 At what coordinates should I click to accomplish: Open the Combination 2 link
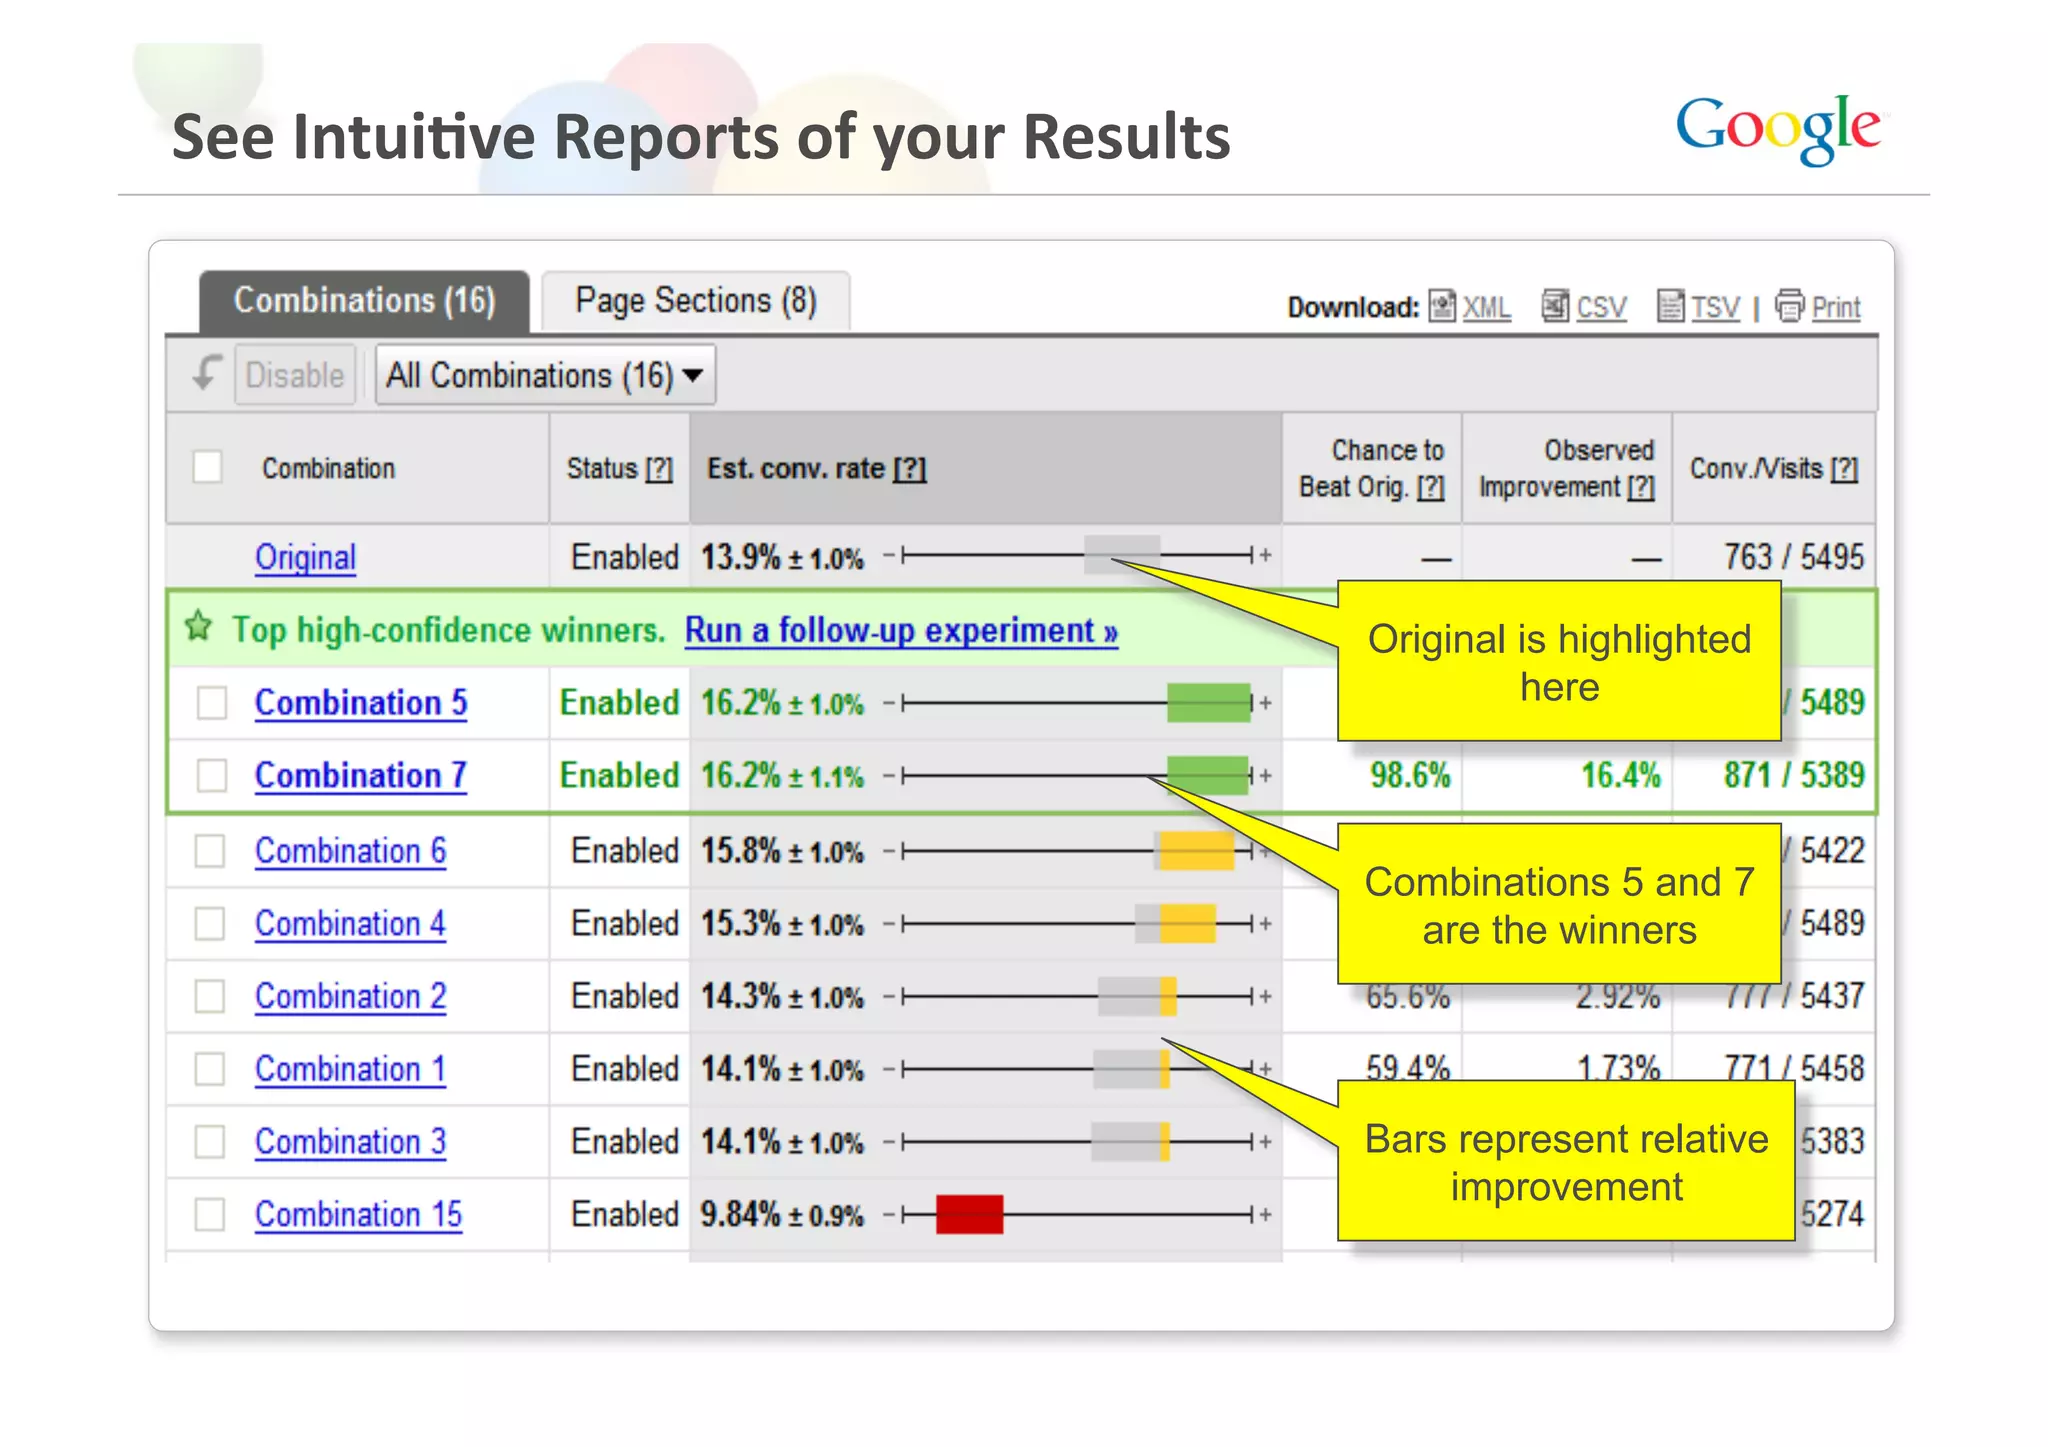click(350, 996)
